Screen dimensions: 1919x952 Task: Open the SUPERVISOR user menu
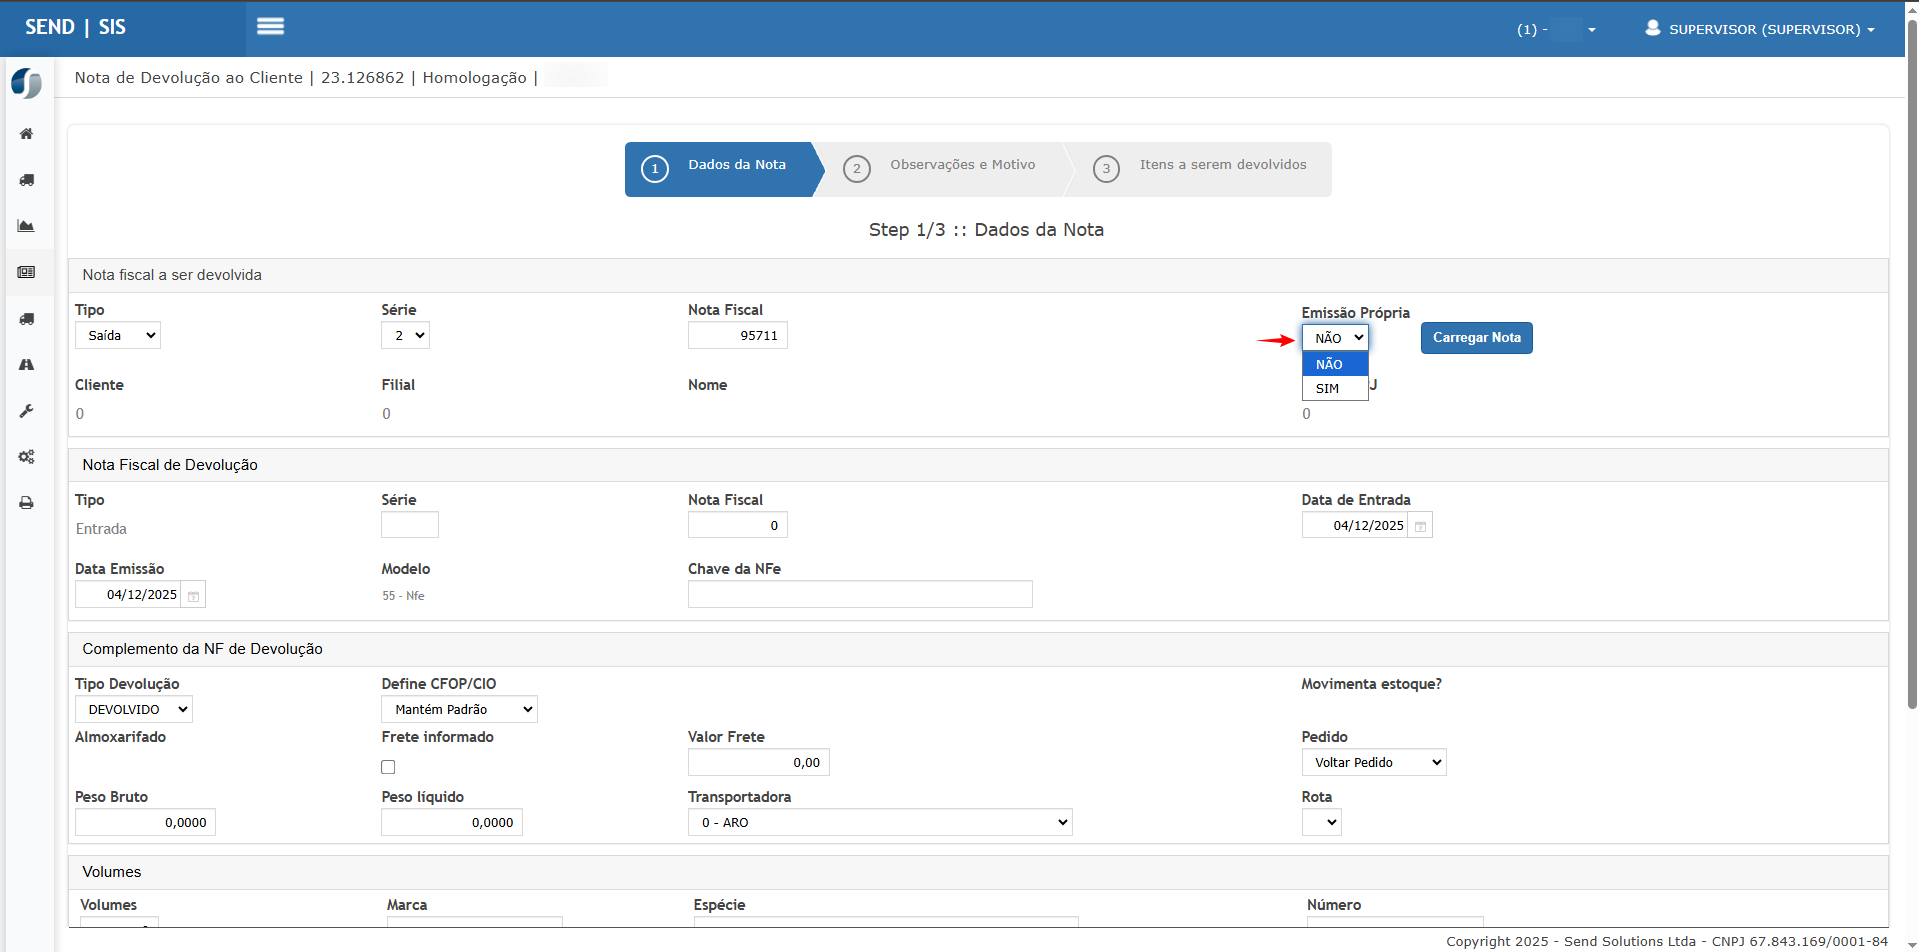point(1762,29)
